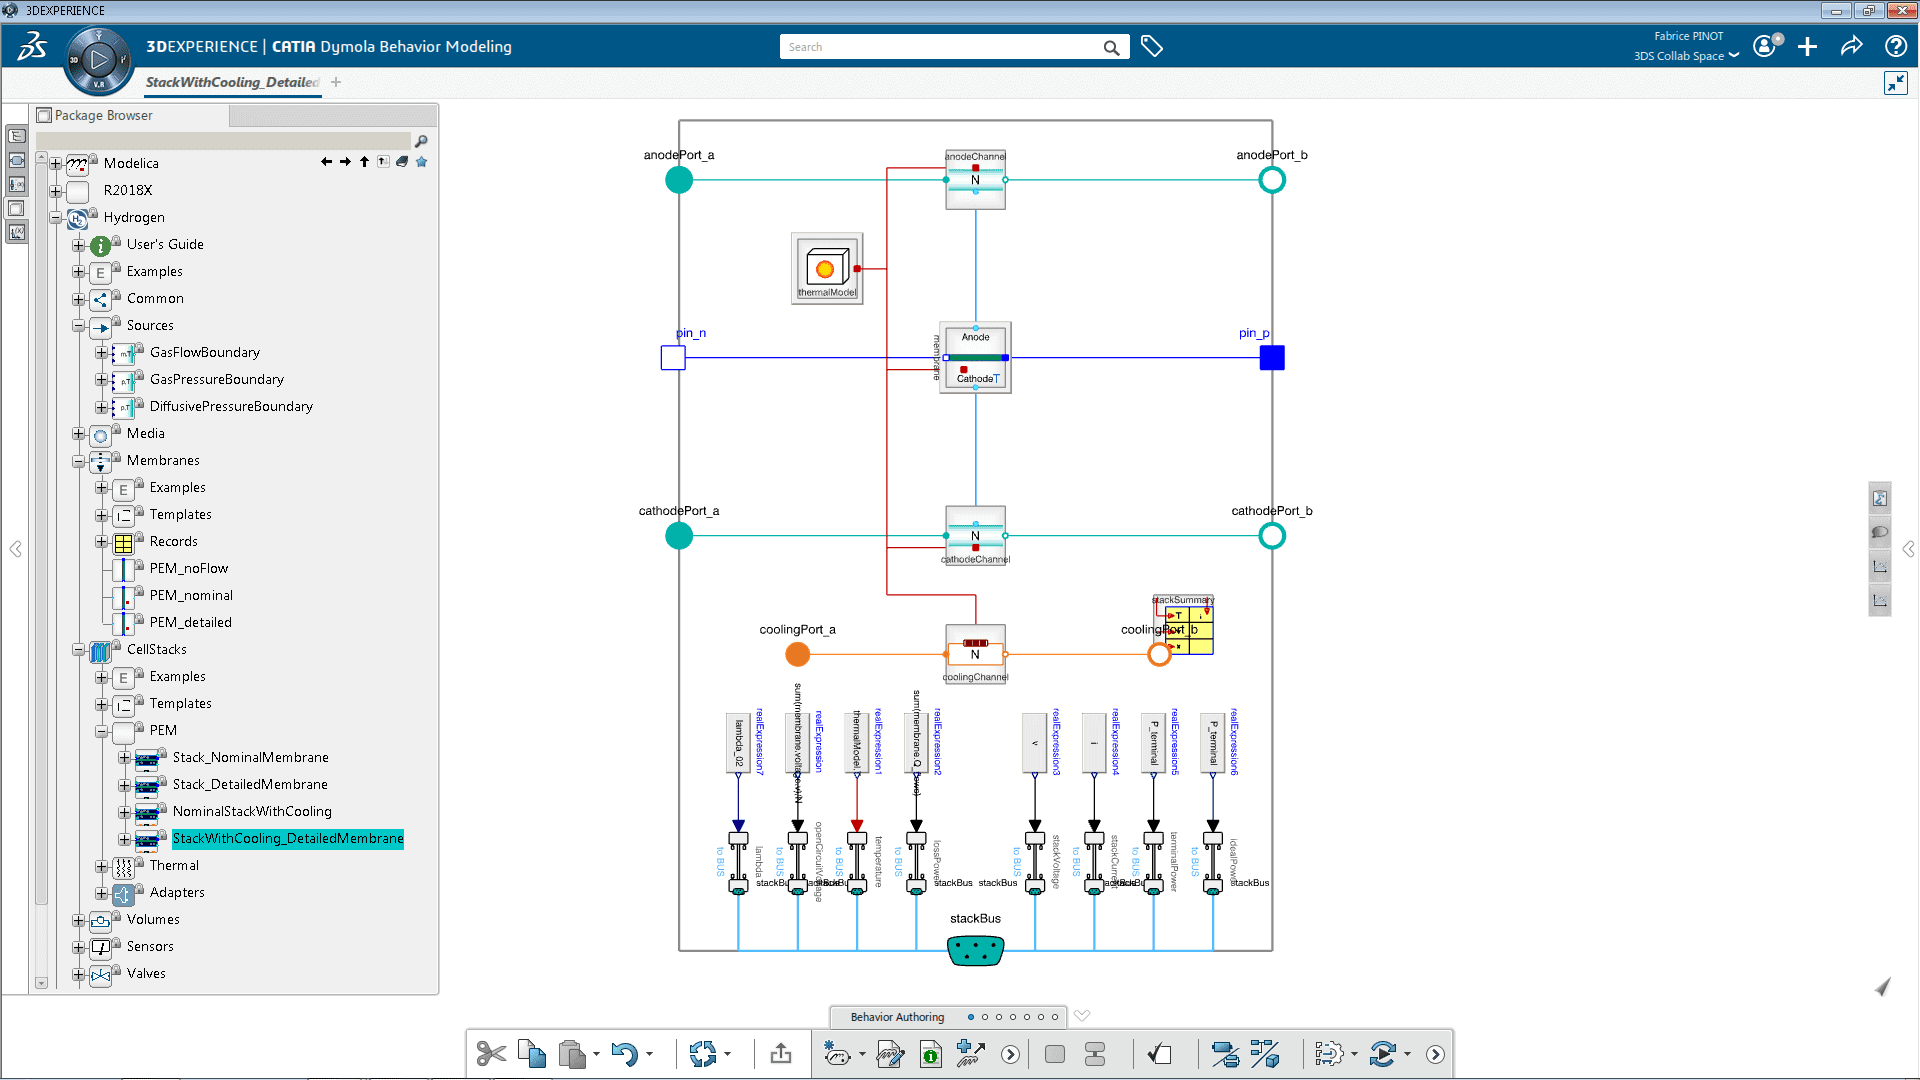Click the Share export icon in bottom toolbar
Screen dimensions: 1920x1080
(x=781, y=1054)
